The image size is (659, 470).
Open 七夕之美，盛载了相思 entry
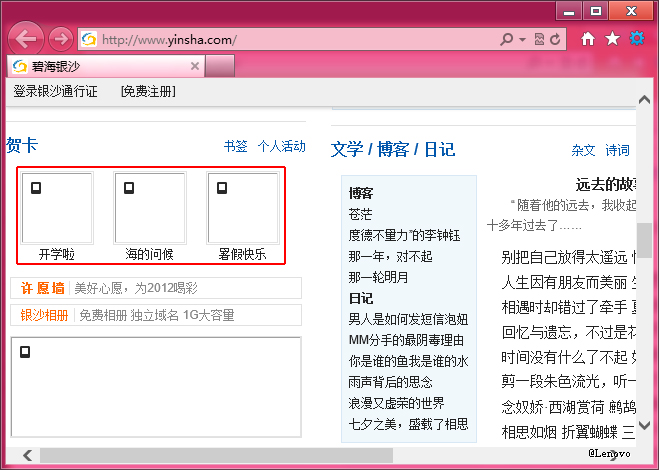pyautogui.click(x=408, y=424)
